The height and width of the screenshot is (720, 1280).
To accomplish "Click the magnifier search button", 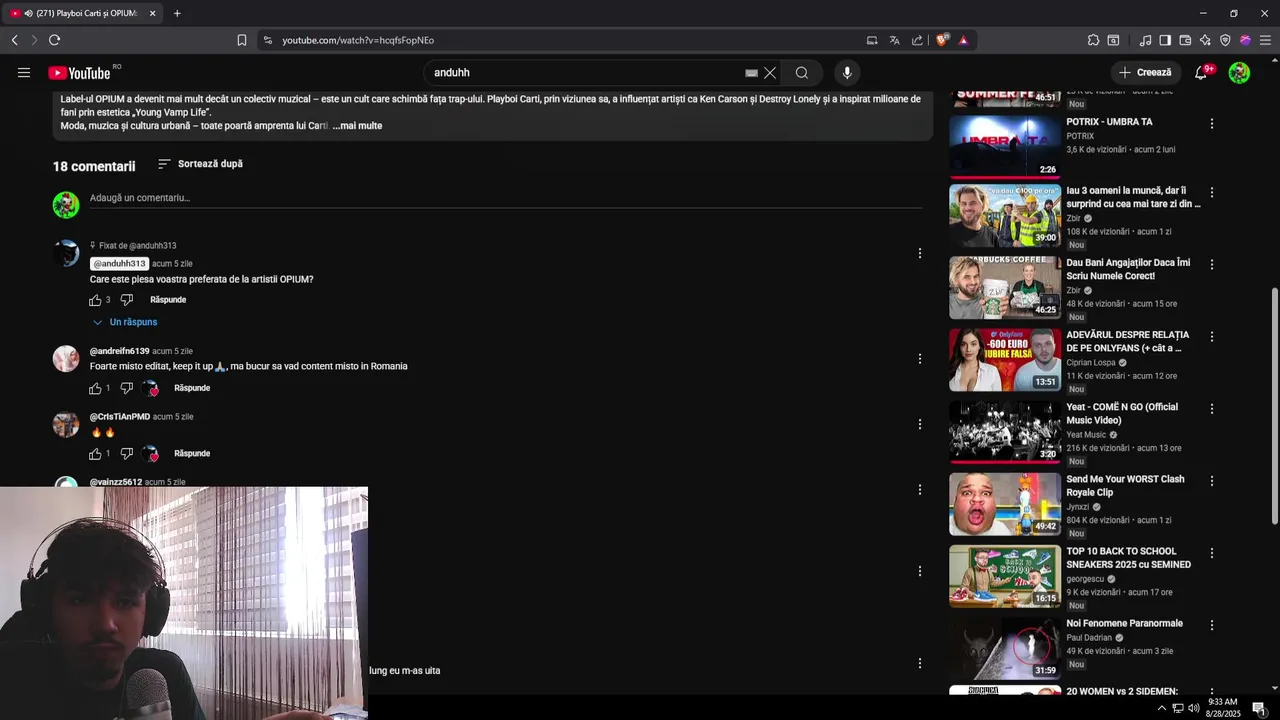I will point(802,73).
